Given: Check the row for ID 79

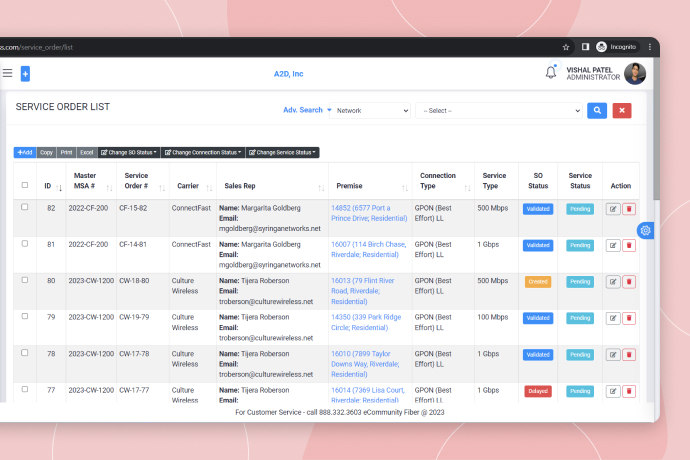Looking at the screenshot, I should [25, 316].
